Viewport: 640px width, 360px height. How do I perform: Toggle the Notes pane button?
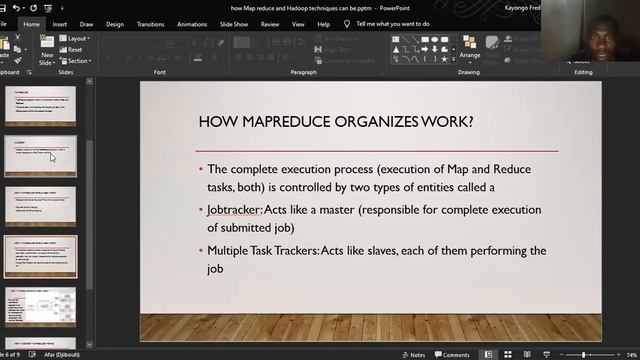coord(413,355)
